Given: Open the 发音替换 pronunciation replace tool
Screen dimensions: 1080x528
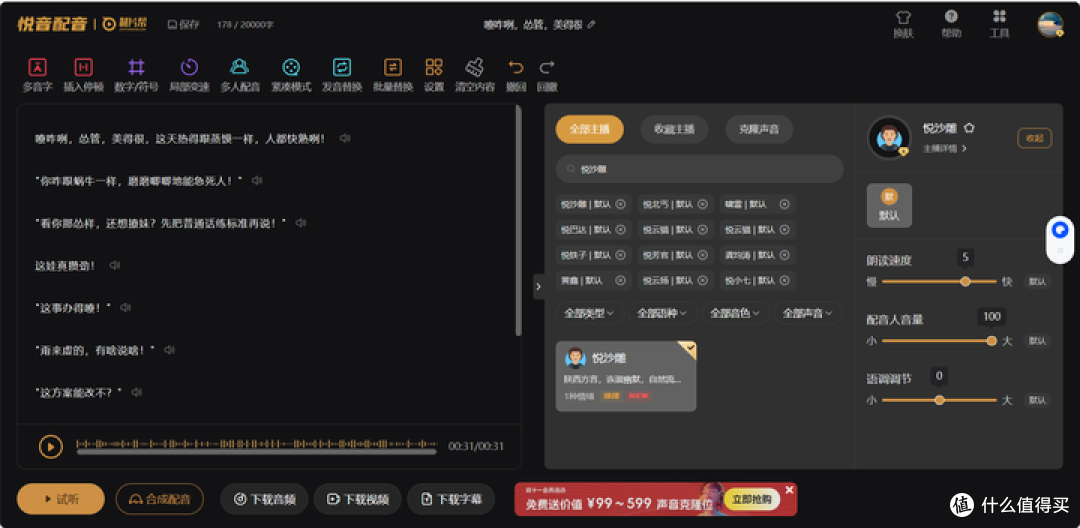Looking at the screenshot, I should click(x=342, y=75).
